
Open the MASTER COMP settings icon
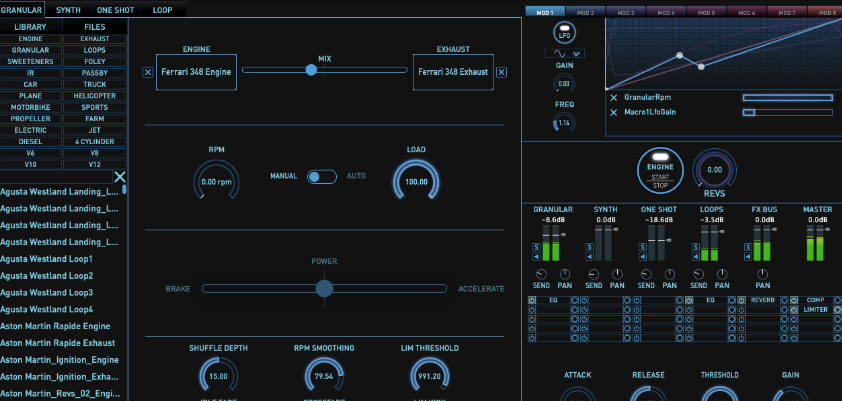[837, 300]
